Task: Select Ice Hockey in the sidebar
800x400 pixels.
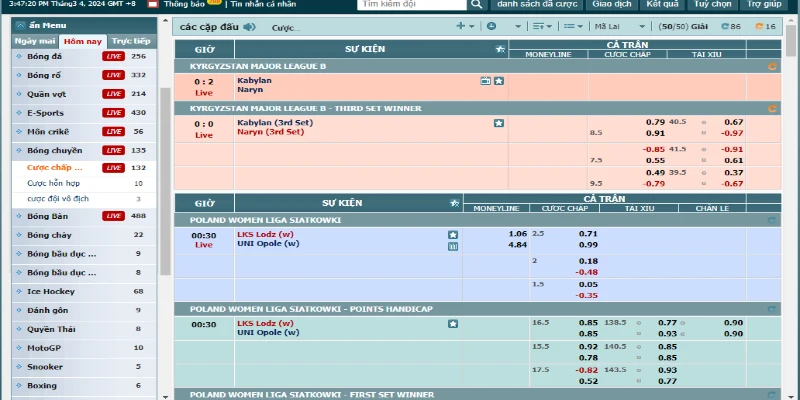Action: coord(84,292)
